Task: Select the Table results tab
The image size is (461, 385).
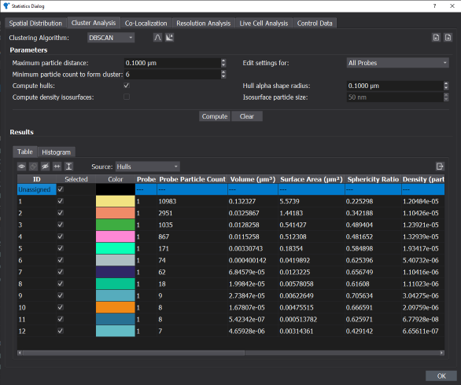Action: [x=25, y=152]
